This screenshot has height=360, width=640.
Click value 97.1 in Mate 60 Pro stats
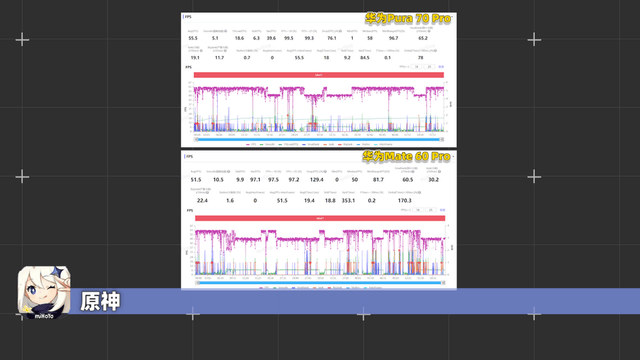(255, 180)
